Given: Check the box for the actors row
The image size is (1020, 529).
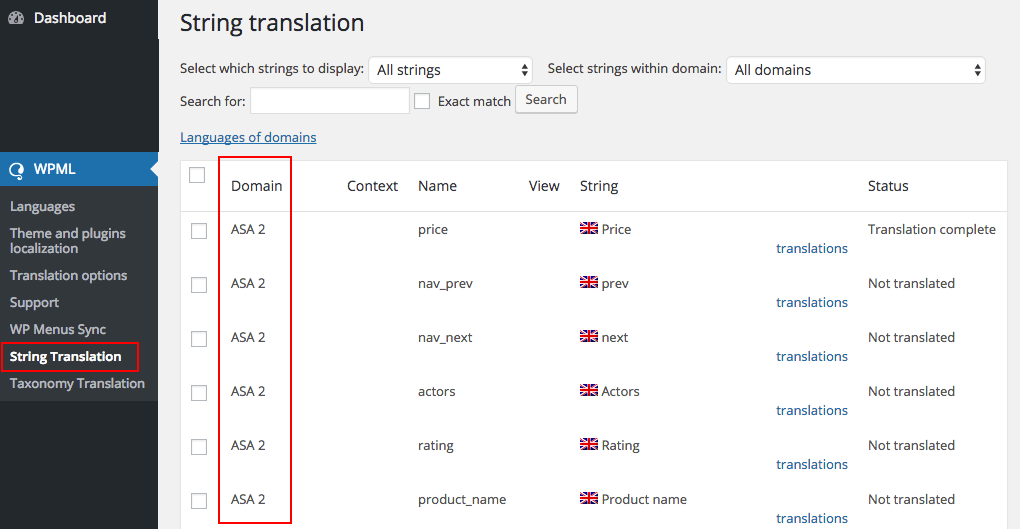Looking at the screenshot, I should coord(199,393).
